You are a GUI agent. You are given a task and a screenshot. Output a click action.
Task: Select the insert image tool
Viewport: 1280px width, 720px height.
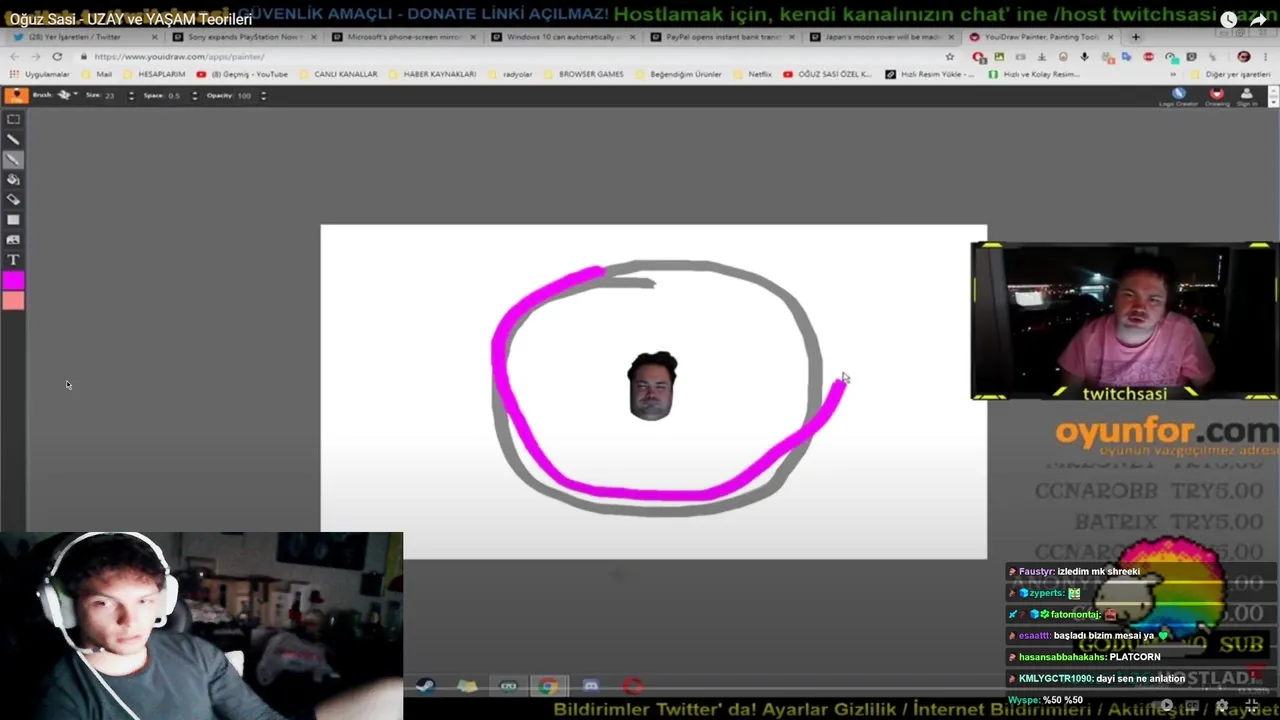13,239
